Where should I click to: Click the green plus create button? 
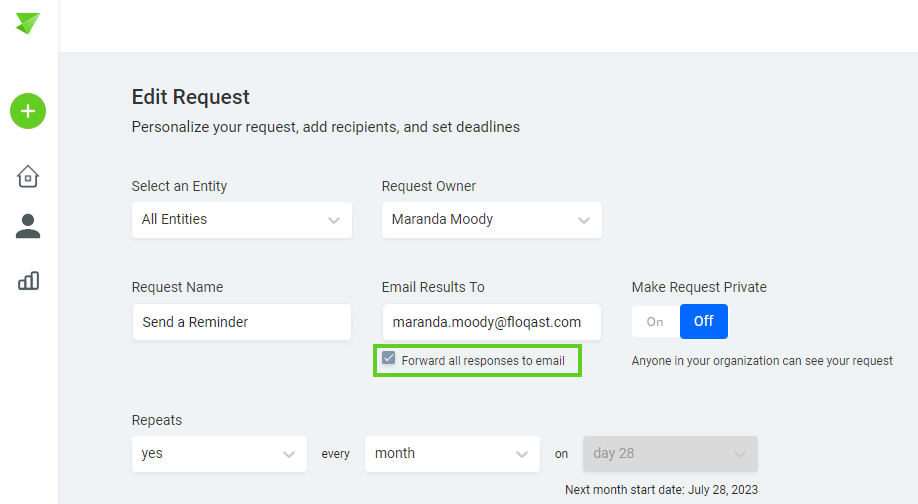click(28, 111)
